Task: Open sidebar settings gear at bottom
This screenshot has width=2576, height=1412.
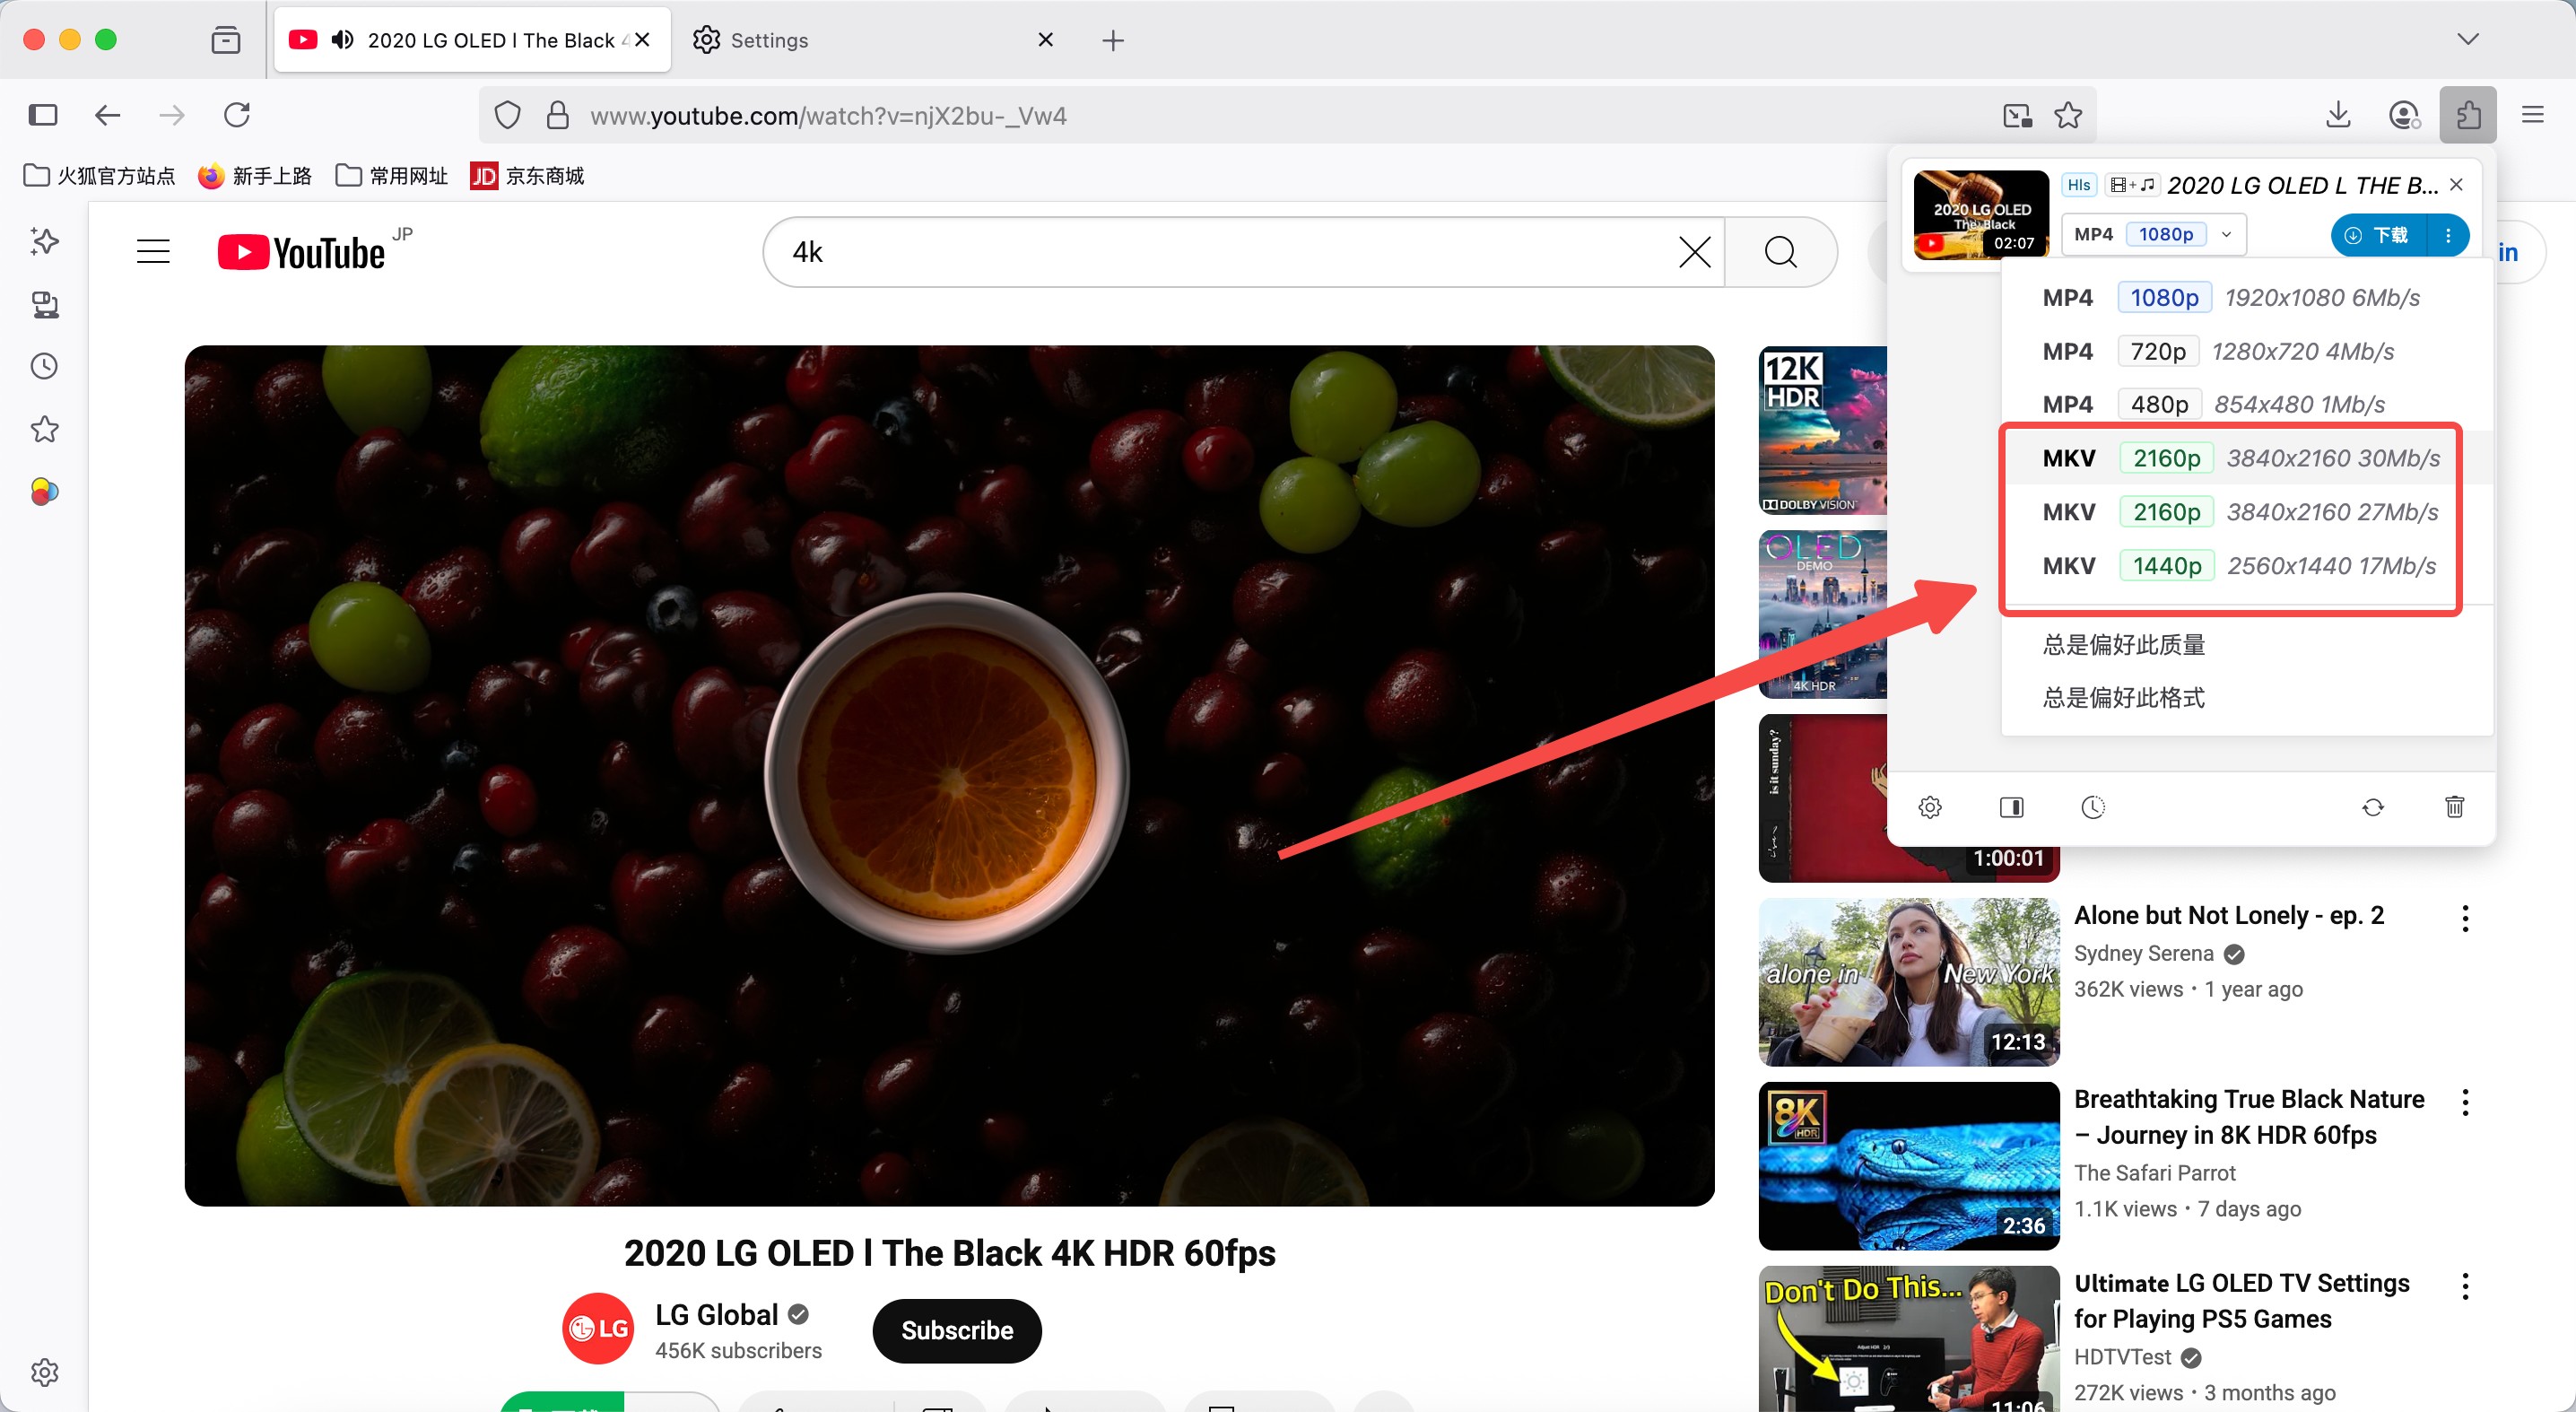Action: (x=45, y=1372)
